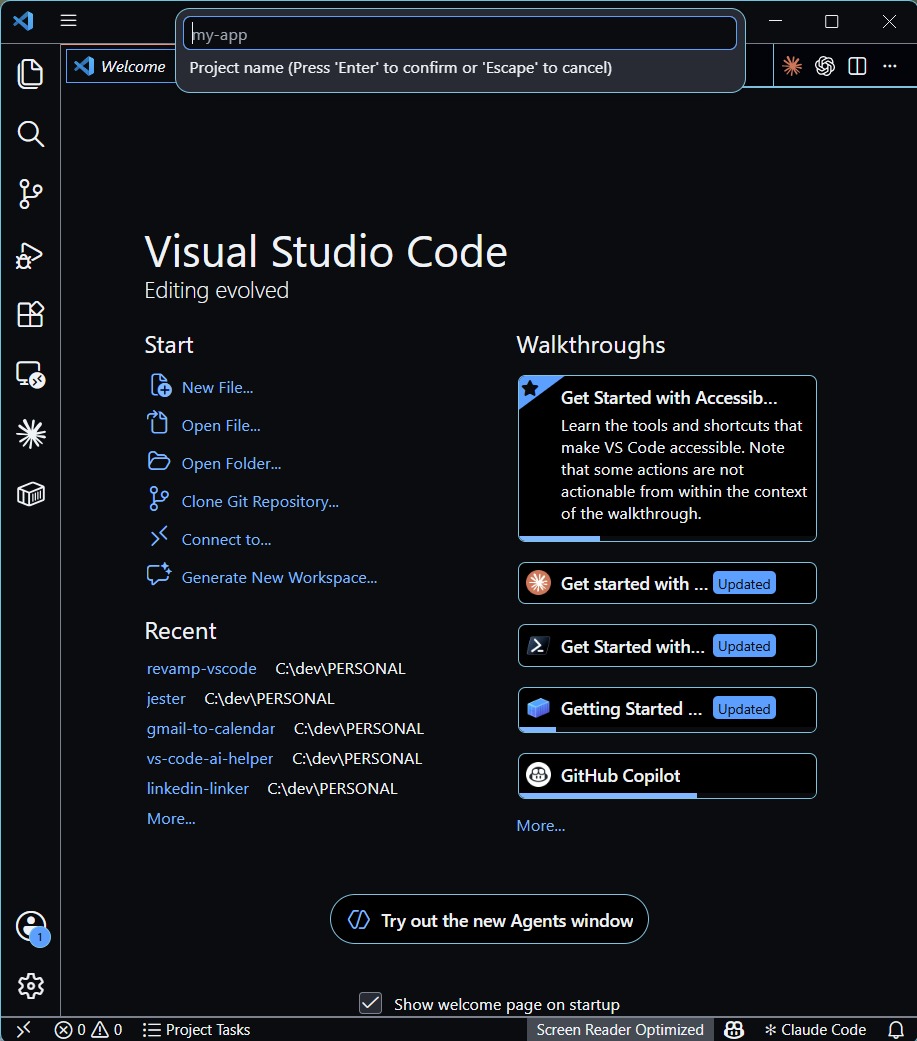Click the Project name input field
Viewport: 917px width, 1041px height.
tap(459, 34)
